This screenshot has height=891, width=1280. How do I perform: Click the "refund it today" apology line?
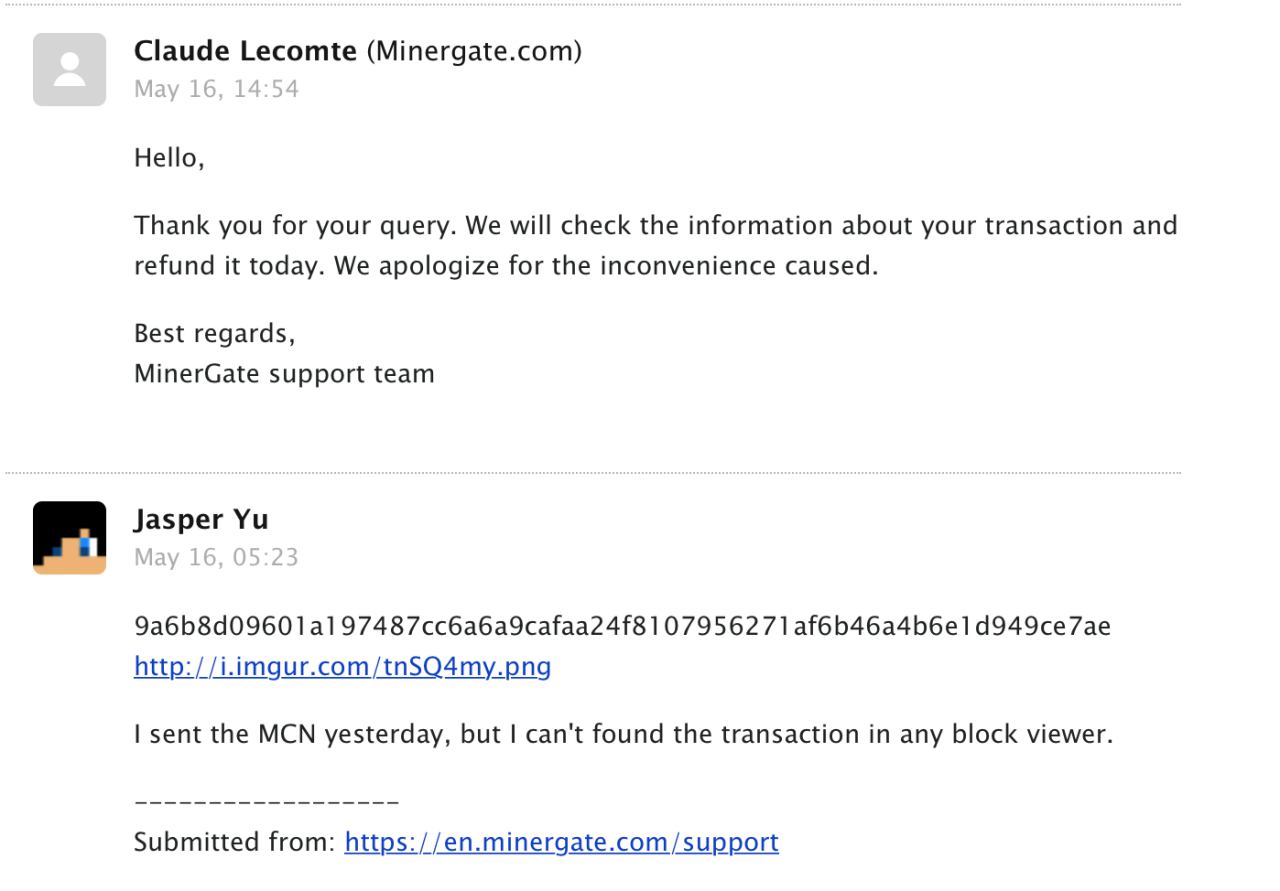[506, 268]
